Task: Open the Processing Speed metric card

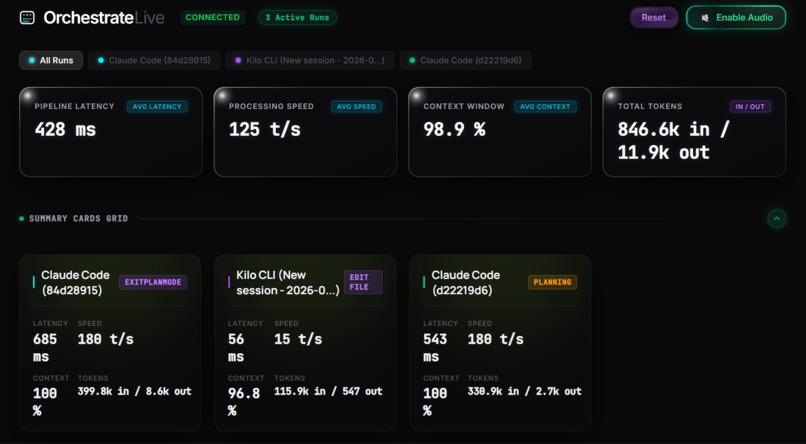Action: [x=305, y=132]
